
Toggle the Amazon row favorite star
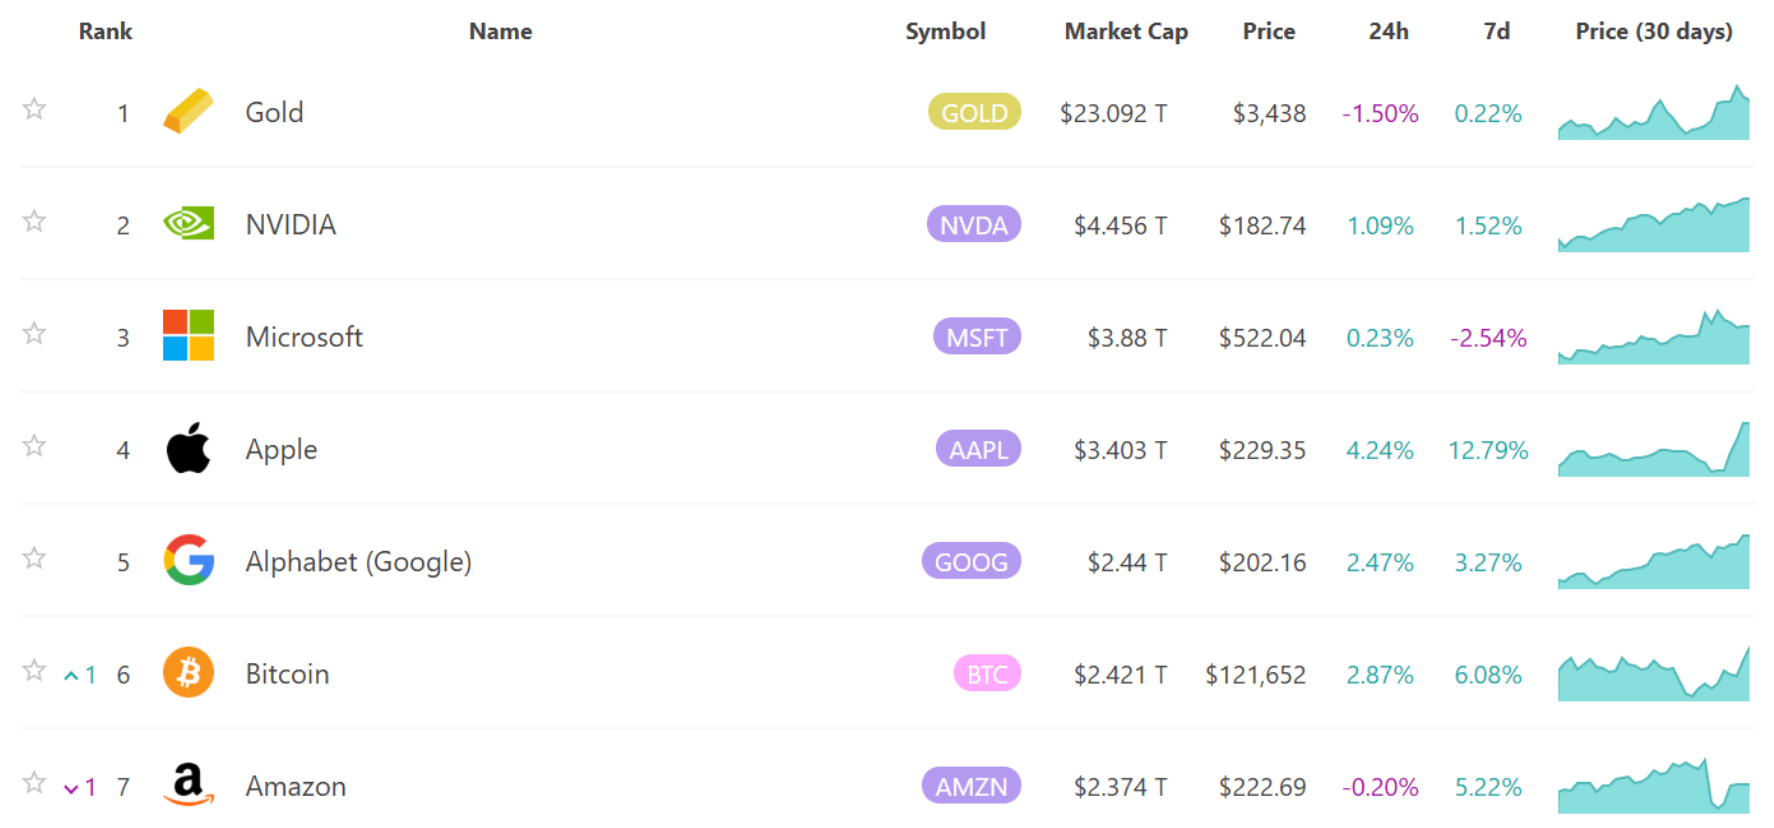pos(34,782)
